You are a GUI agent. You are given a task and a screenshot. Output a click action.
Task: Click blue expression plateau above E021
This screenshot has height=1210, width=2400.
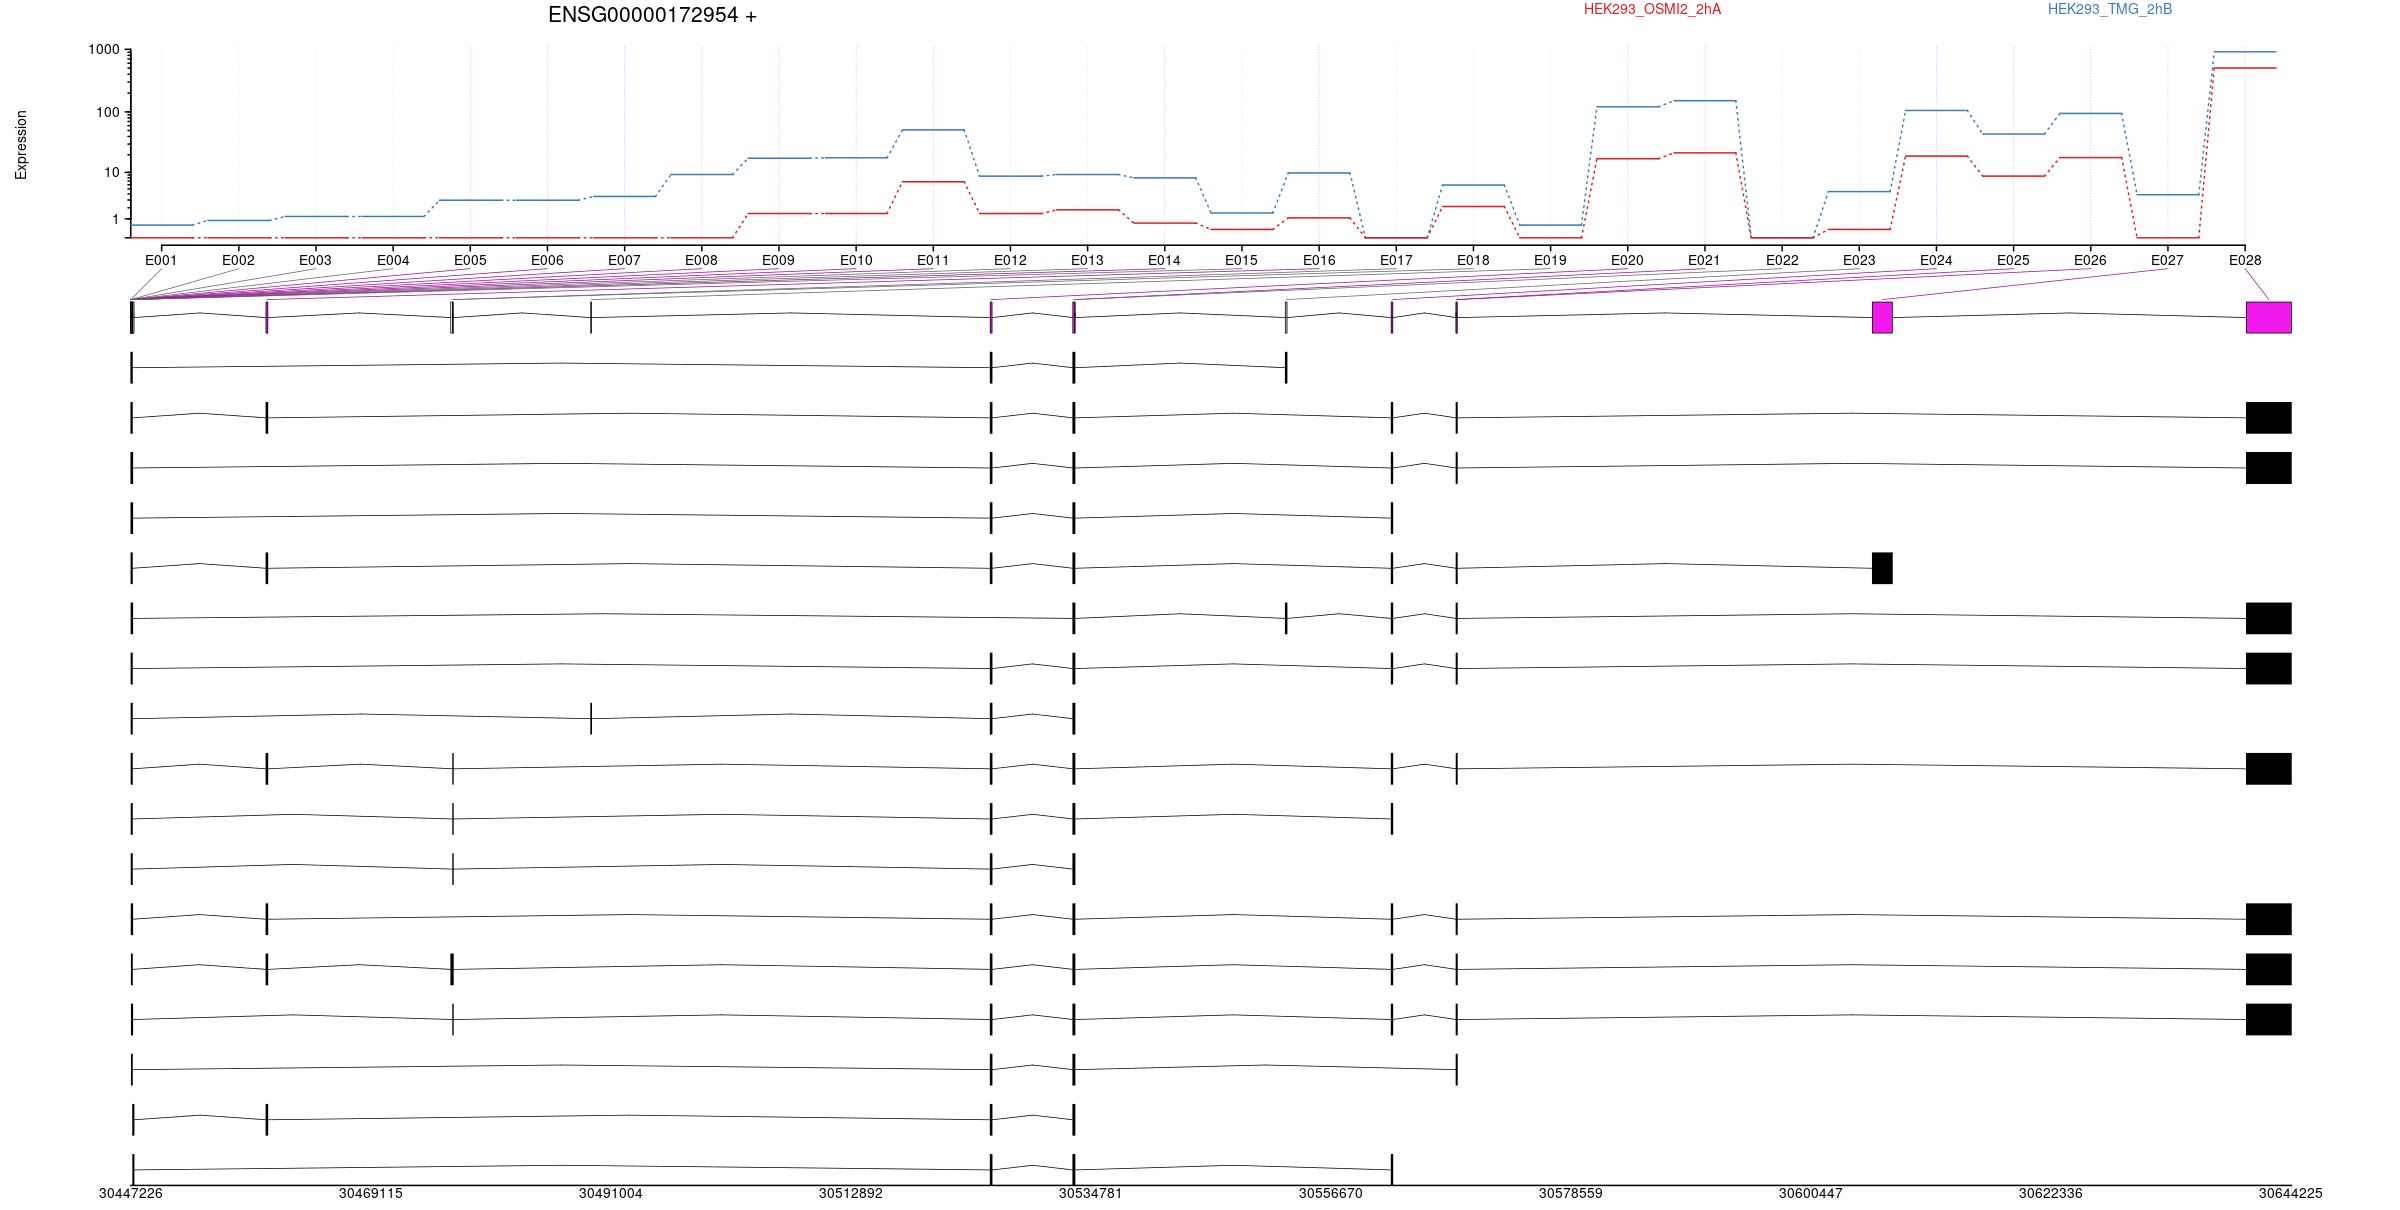pyautogui.click(x=1704, y=101)
